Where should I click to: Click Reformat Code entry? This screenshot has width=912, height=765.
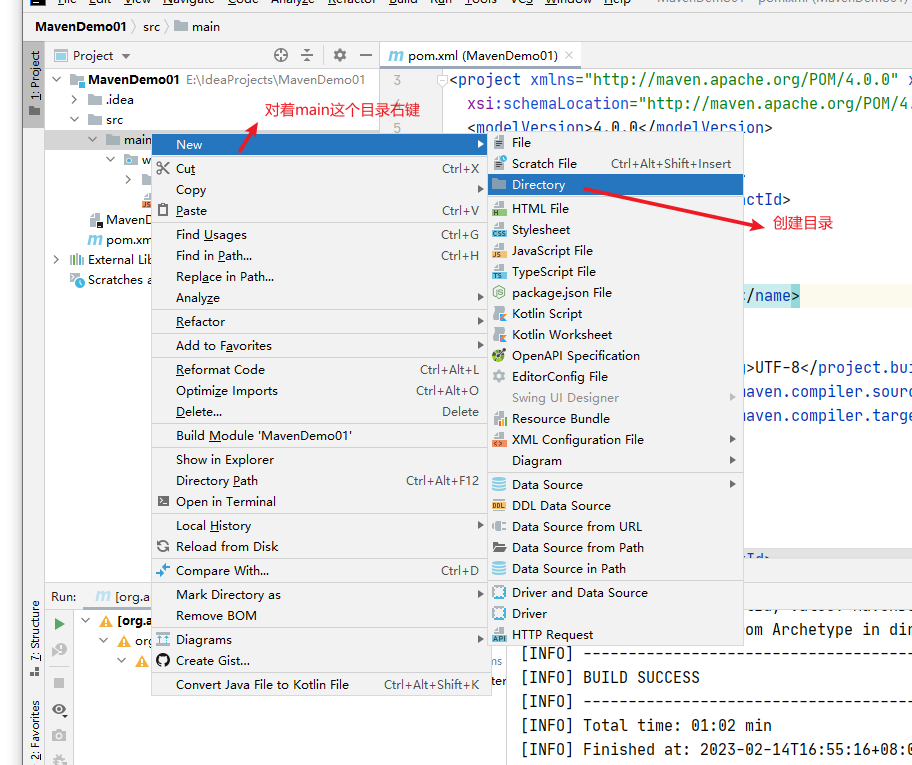319,369
